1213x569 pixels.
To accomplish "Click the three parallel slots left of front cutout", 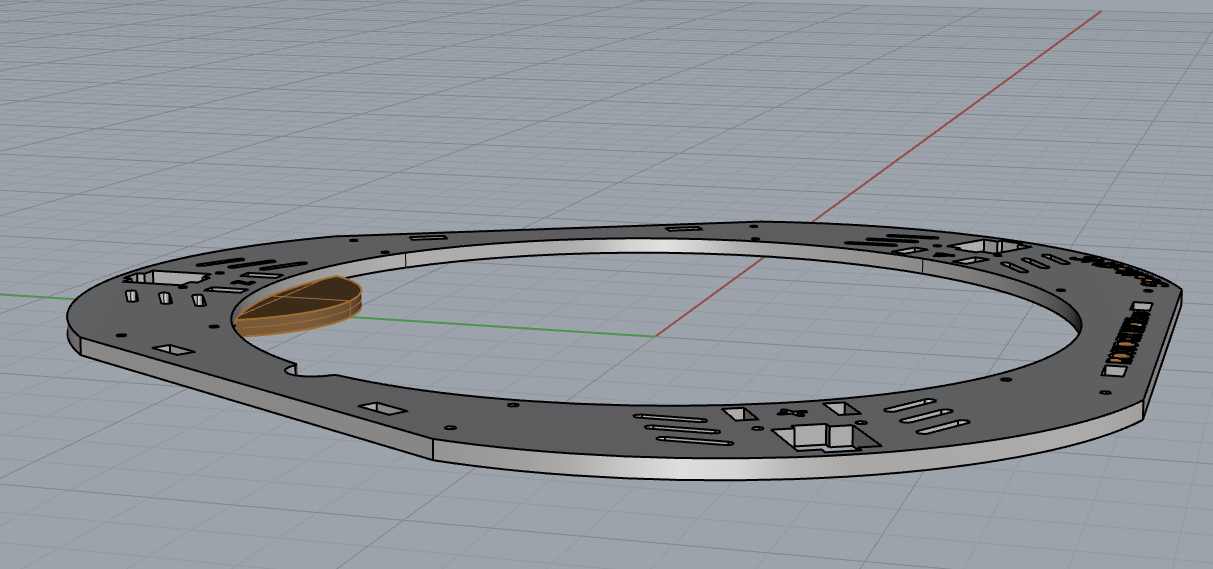I will pyautogui.click(x=685, y=428).
